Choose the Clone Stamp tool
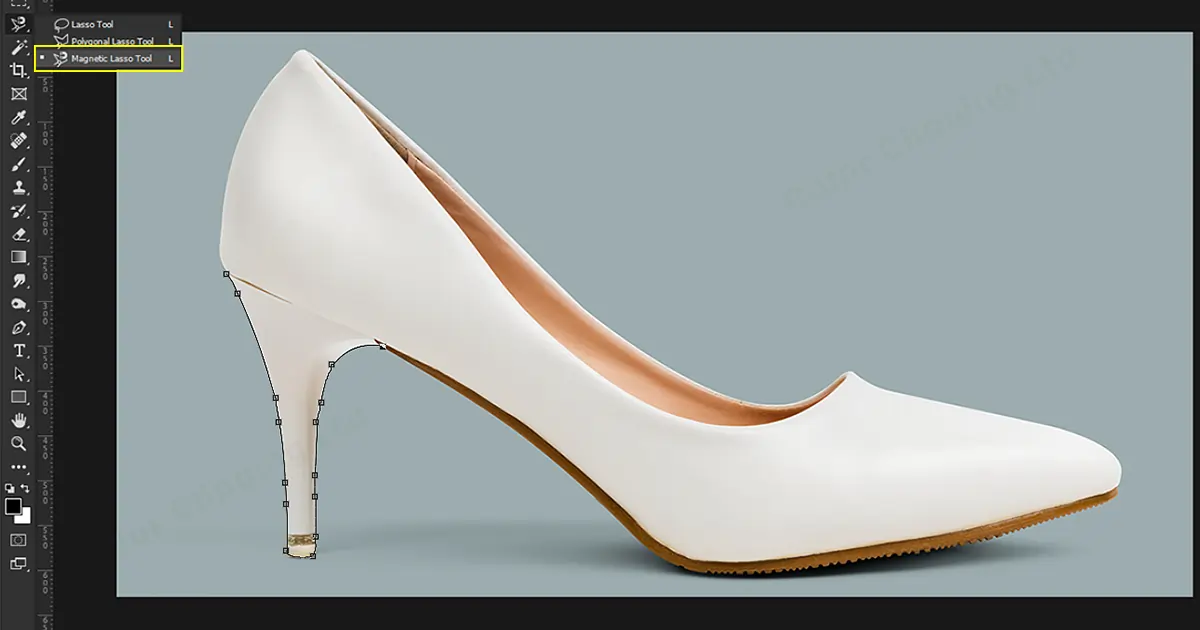Image resolution: width=1200 pixels, height=630 pixels. point(18,187)
